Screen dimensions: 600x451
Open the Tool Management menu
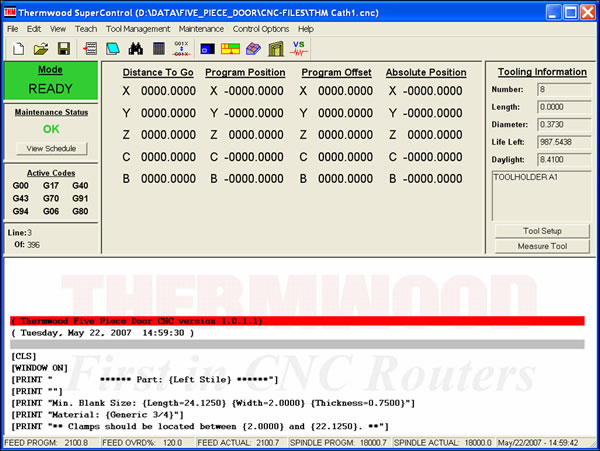pyautogui.click(x=138, y=29)
